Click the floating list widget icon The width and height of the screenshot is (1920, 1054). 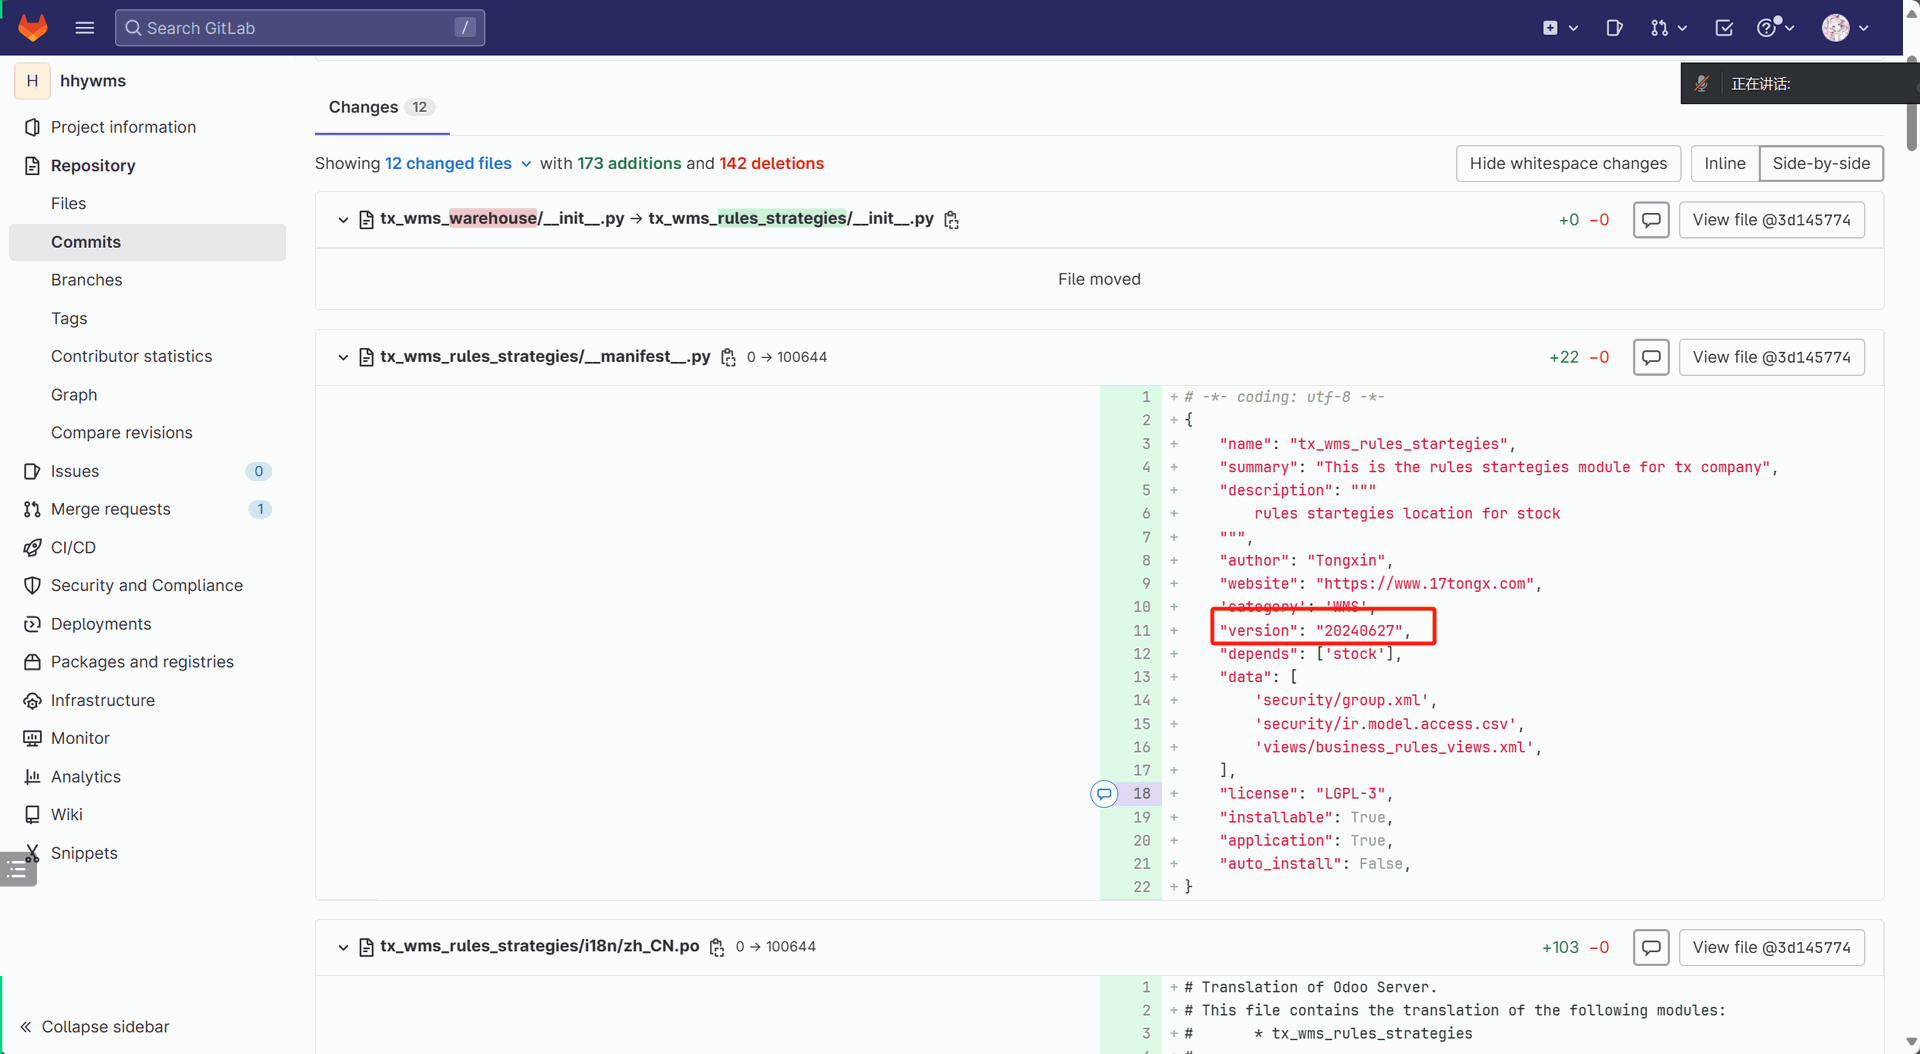pyautogui.click(x=18, y=870)
